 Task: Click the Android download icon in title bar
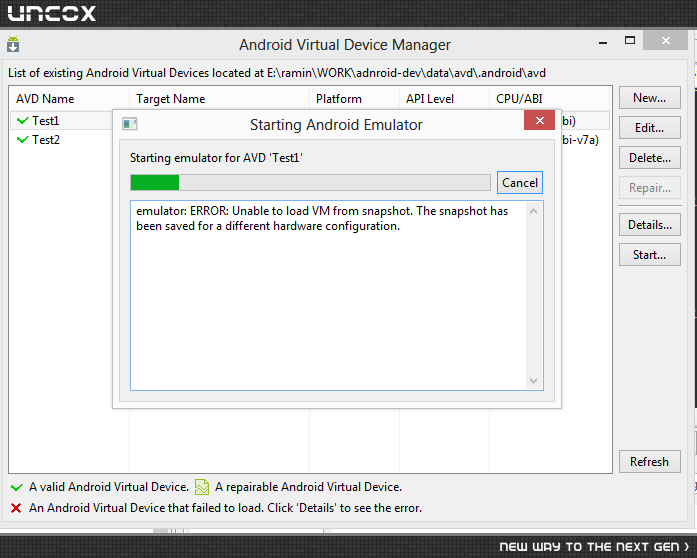13,44
